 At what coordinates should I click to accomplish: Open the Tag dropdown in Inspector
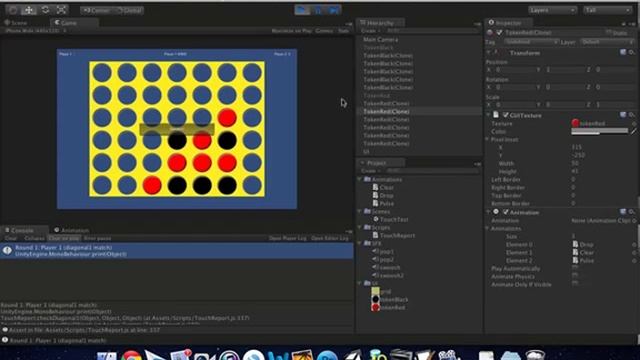pos(531,42)
